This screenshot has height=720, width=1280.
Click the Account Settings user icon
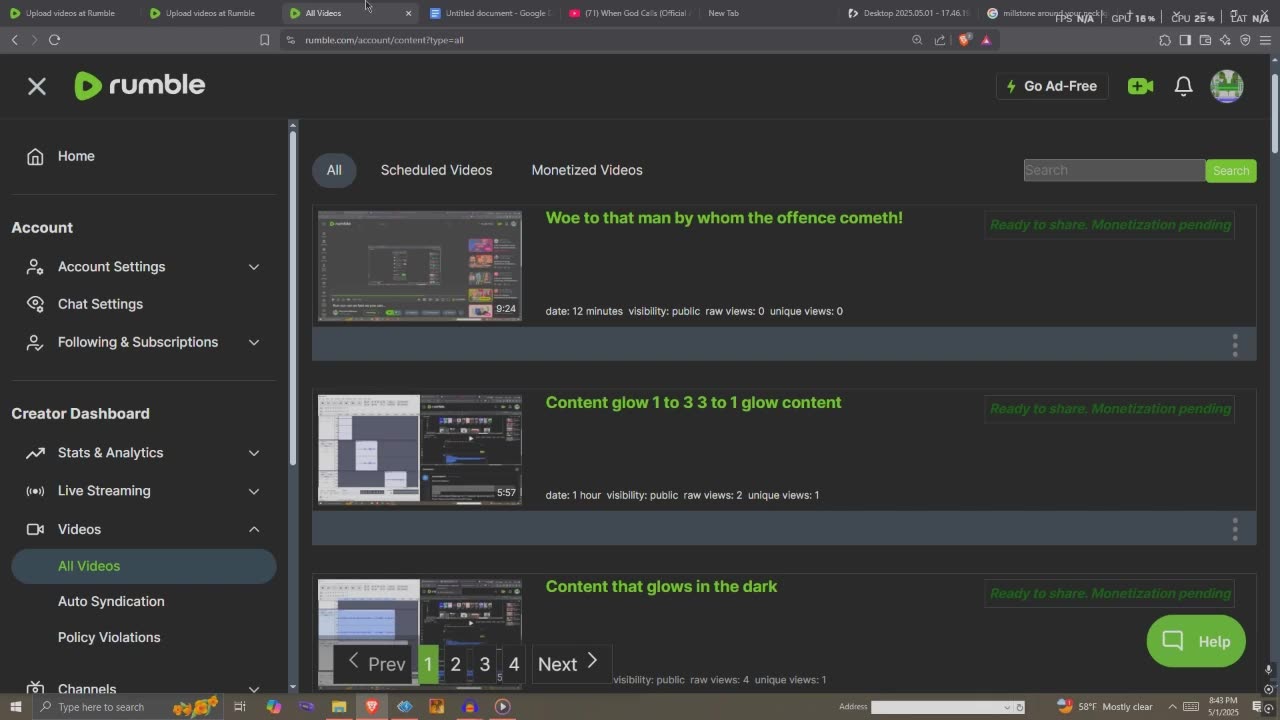click(x=35, y=267)
